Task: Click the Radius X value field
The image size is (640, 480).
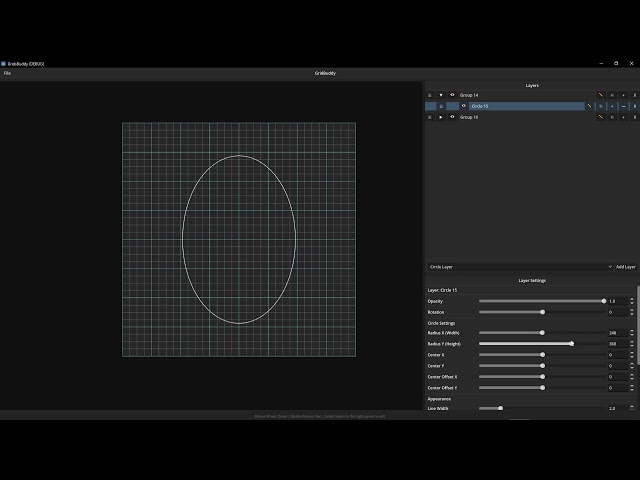Action: tap(618, 333)
